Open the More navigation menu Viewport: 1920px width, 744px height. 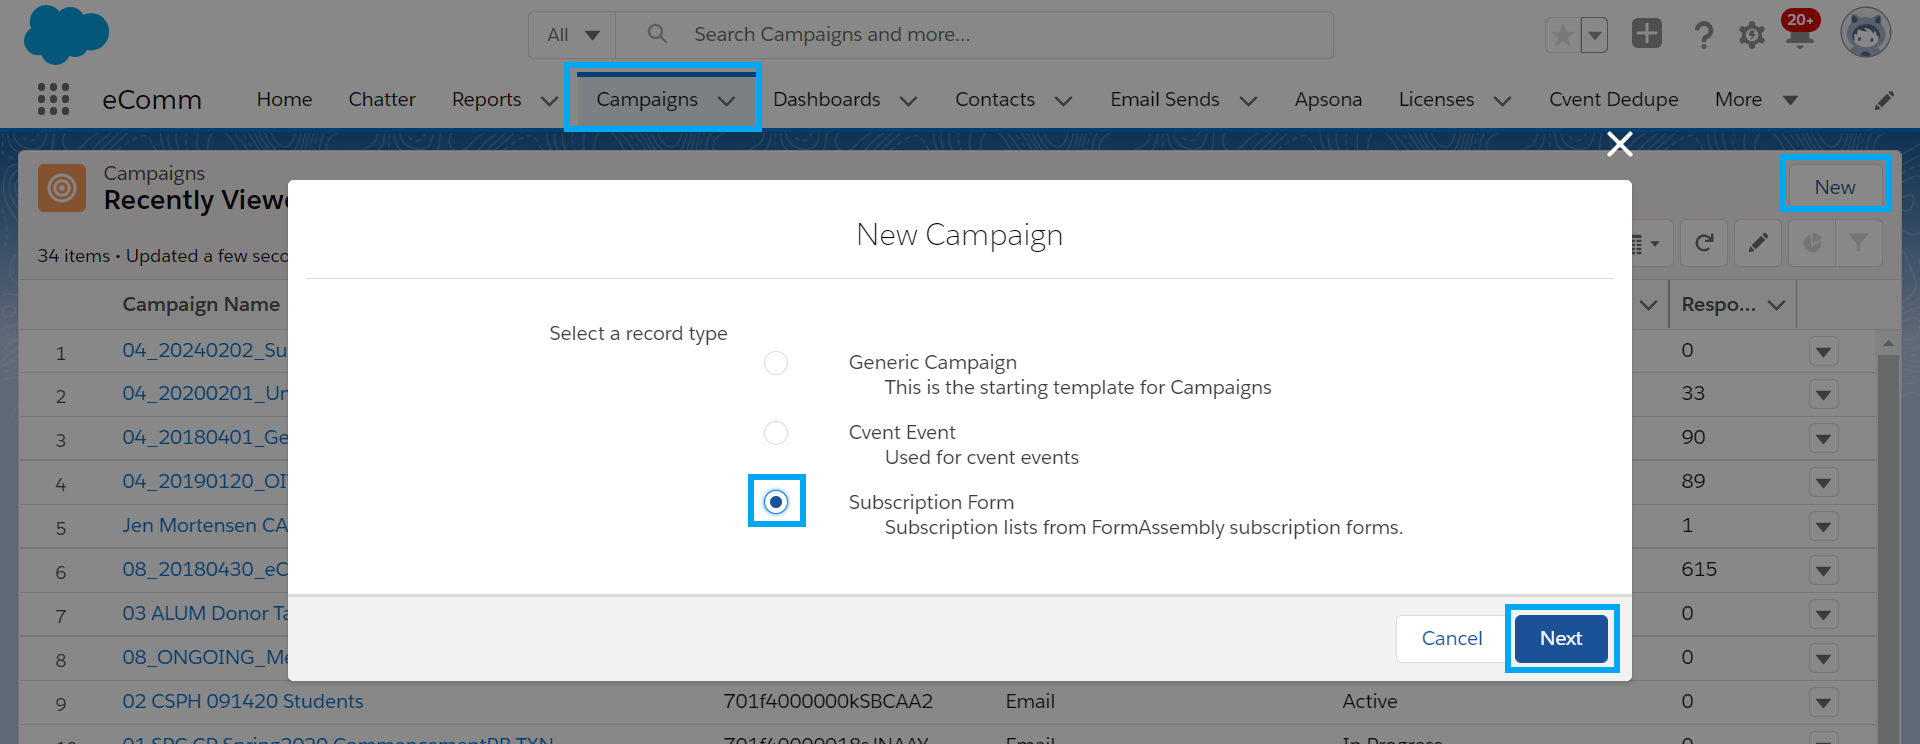(x=1756, y=99)
